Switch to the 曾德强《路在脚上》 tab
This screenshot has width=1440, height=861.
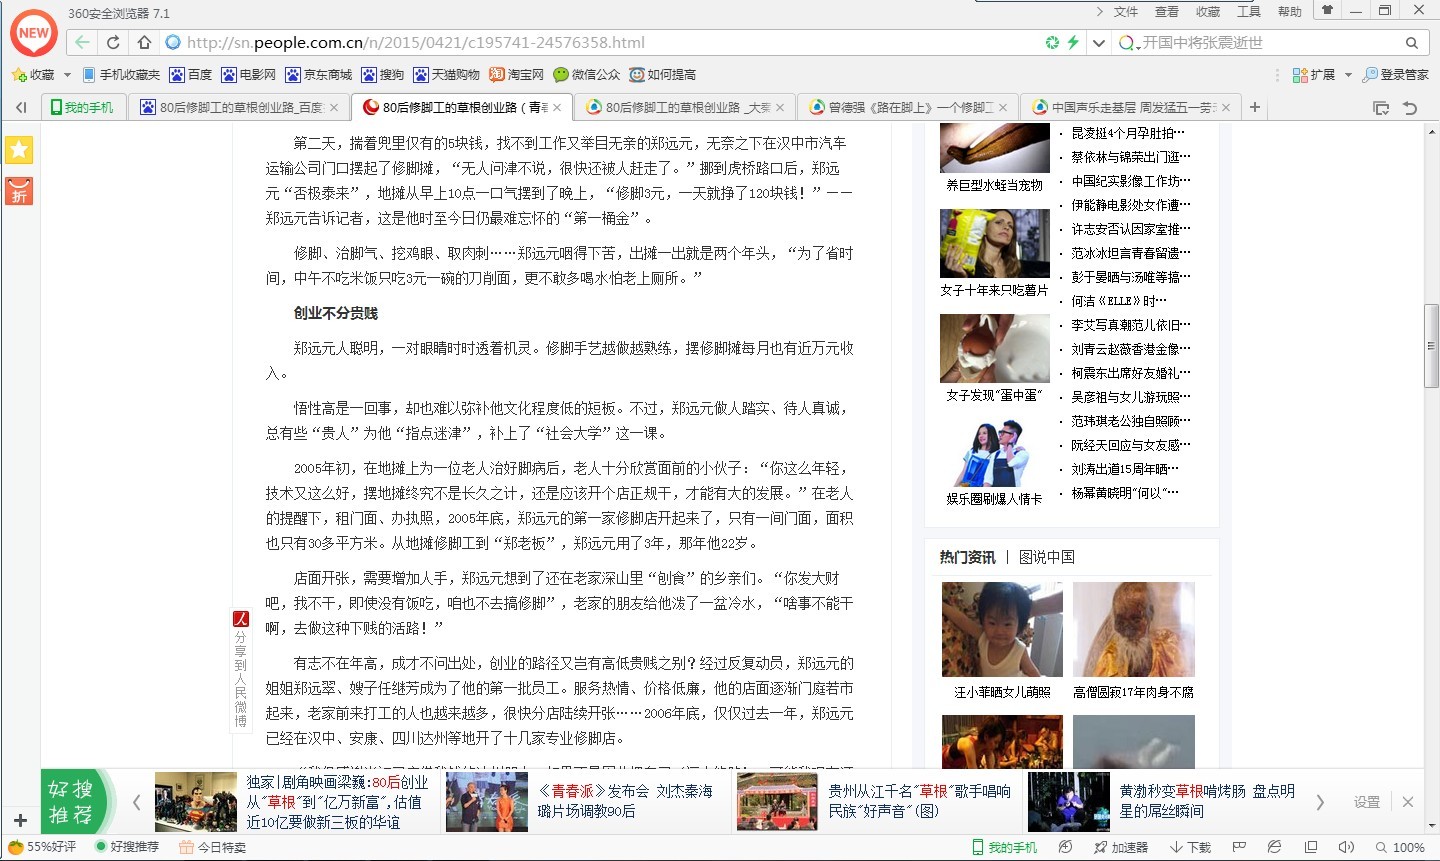click(x=908, y=107)
